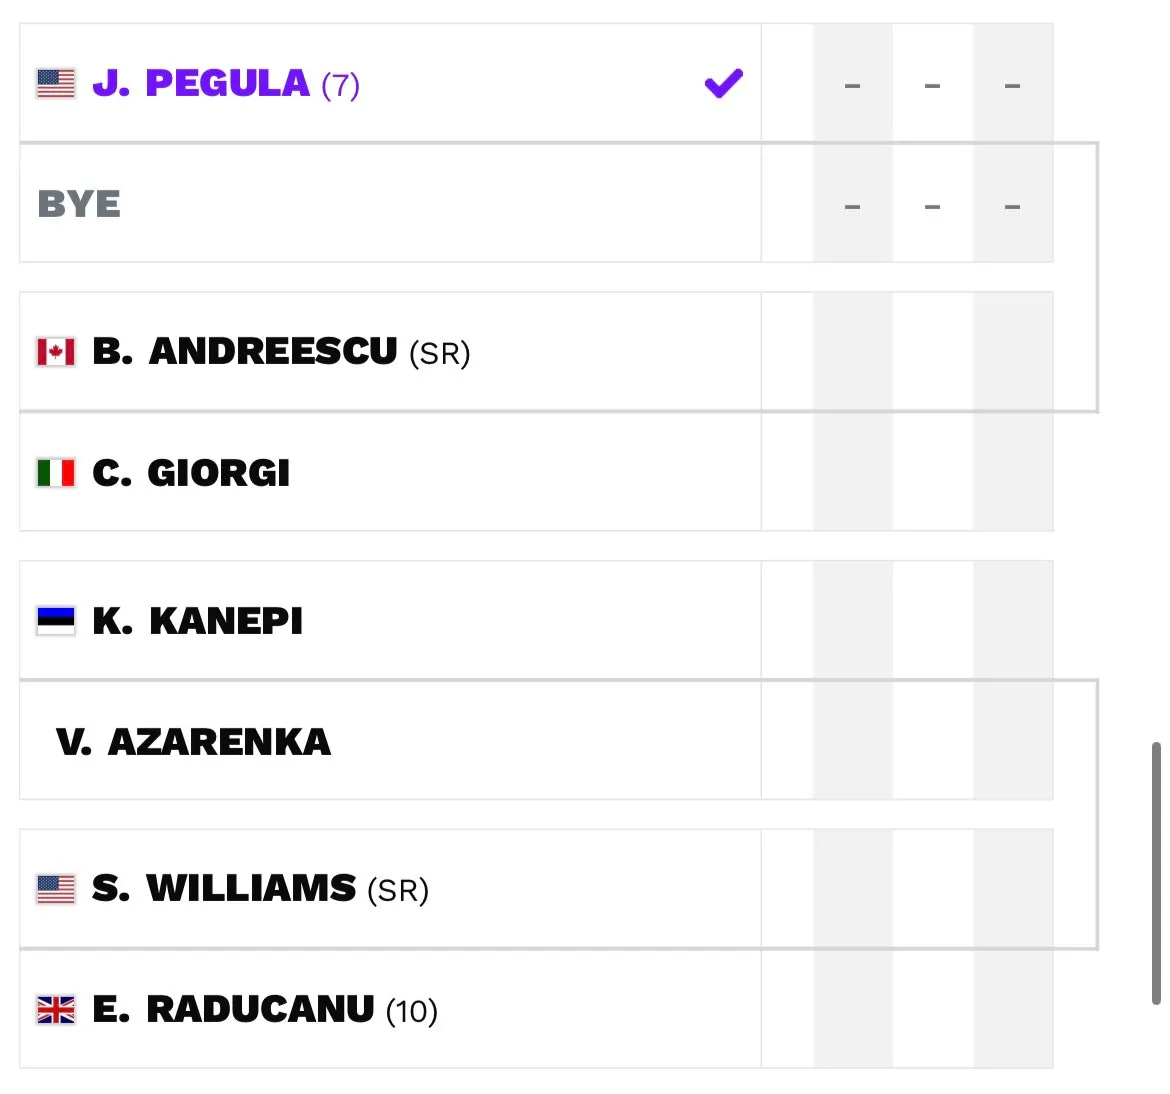Open S. Williams player profile
The height and width of the screenshot is (1094, 1170).
tap(224, 889)
